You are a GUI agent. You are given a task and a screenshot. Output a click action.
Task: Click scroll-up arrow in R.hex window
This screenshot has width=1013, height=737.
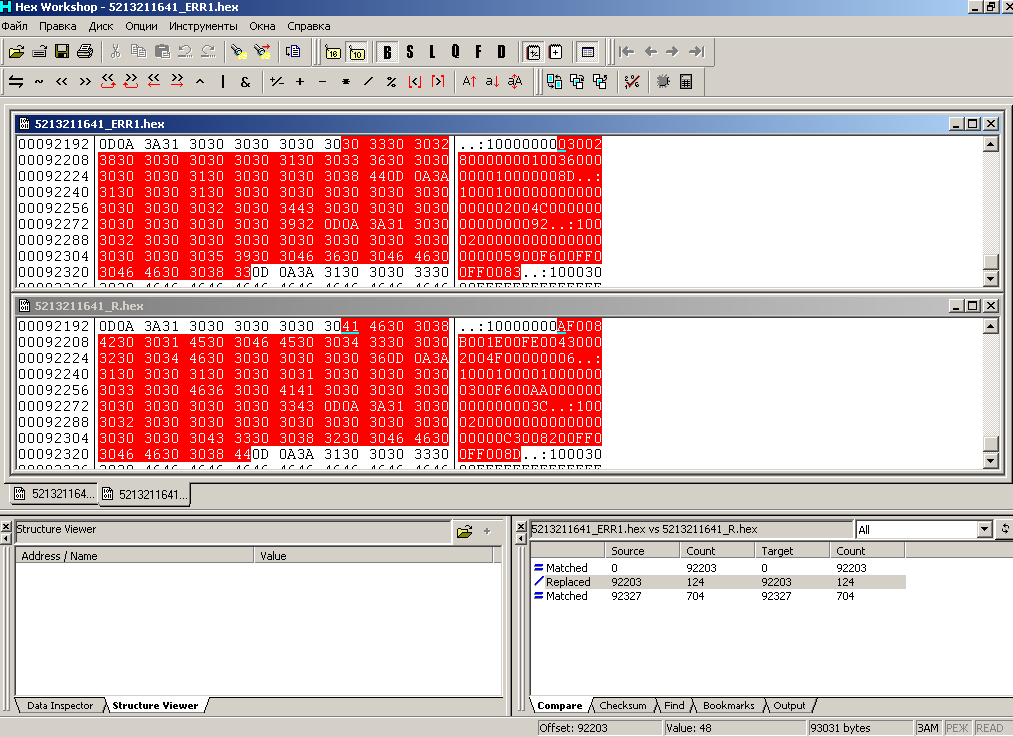tap(990, 326)
